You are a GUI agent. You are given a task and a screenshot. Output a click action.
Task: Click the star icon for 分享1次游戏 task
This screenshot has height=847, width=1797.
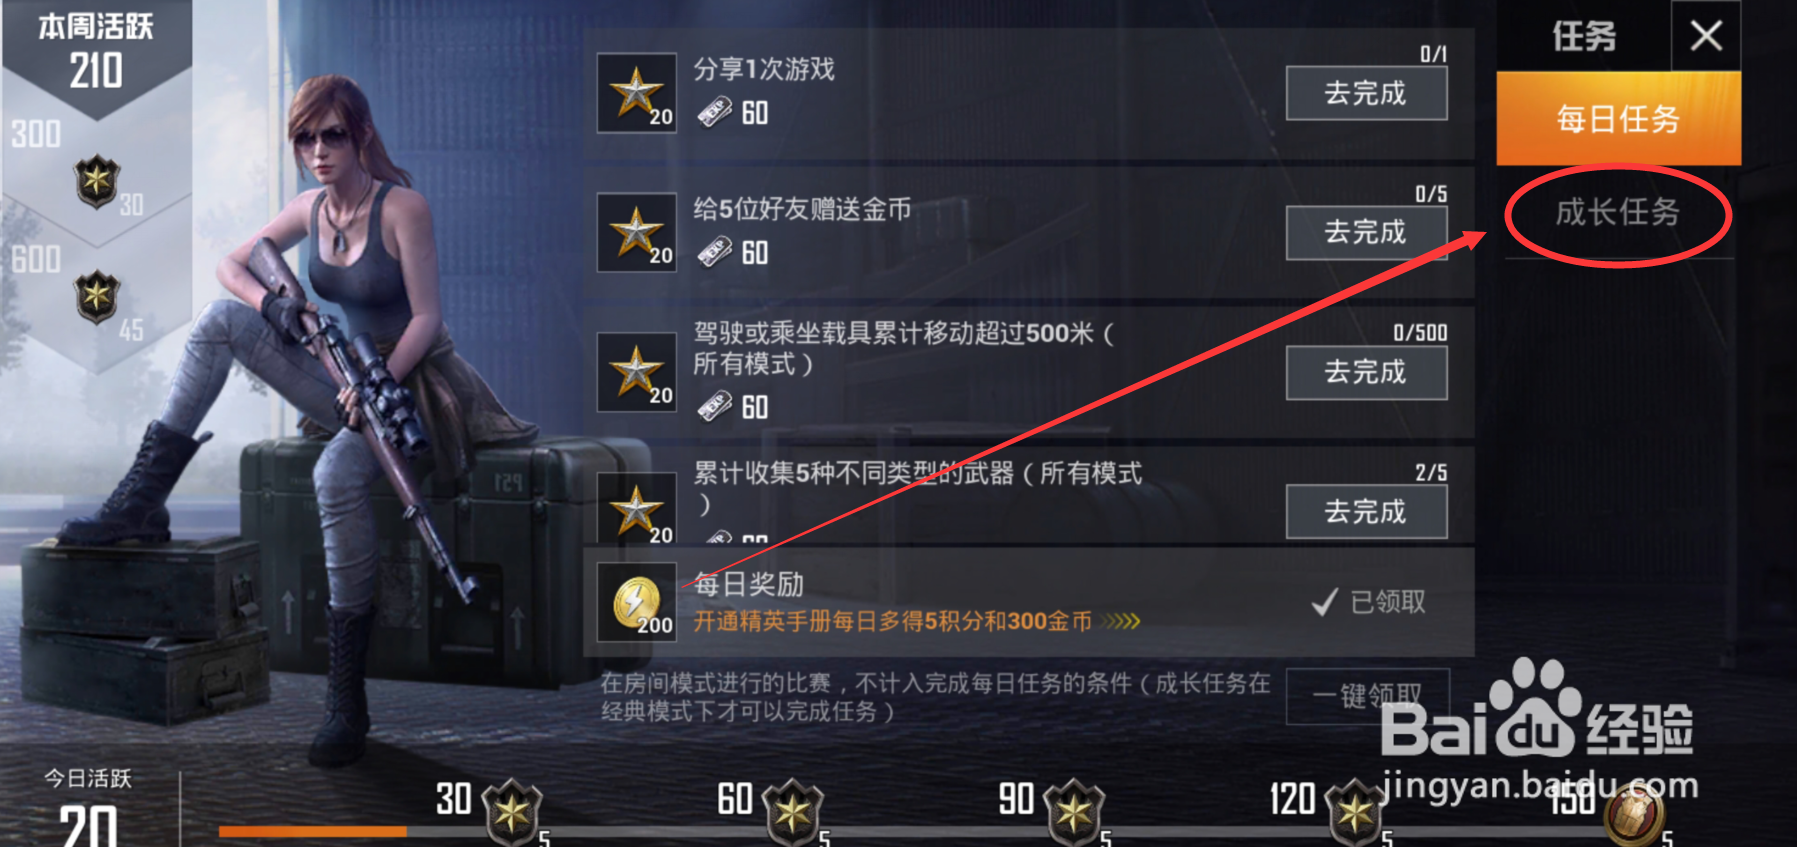(637, 93)
